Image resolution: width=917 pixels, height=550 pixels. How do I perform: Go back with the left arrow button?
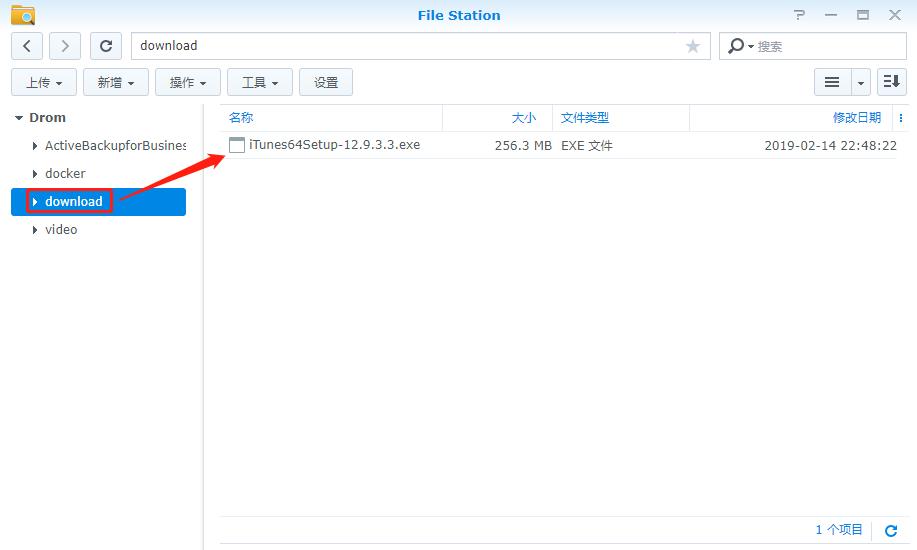27,46
